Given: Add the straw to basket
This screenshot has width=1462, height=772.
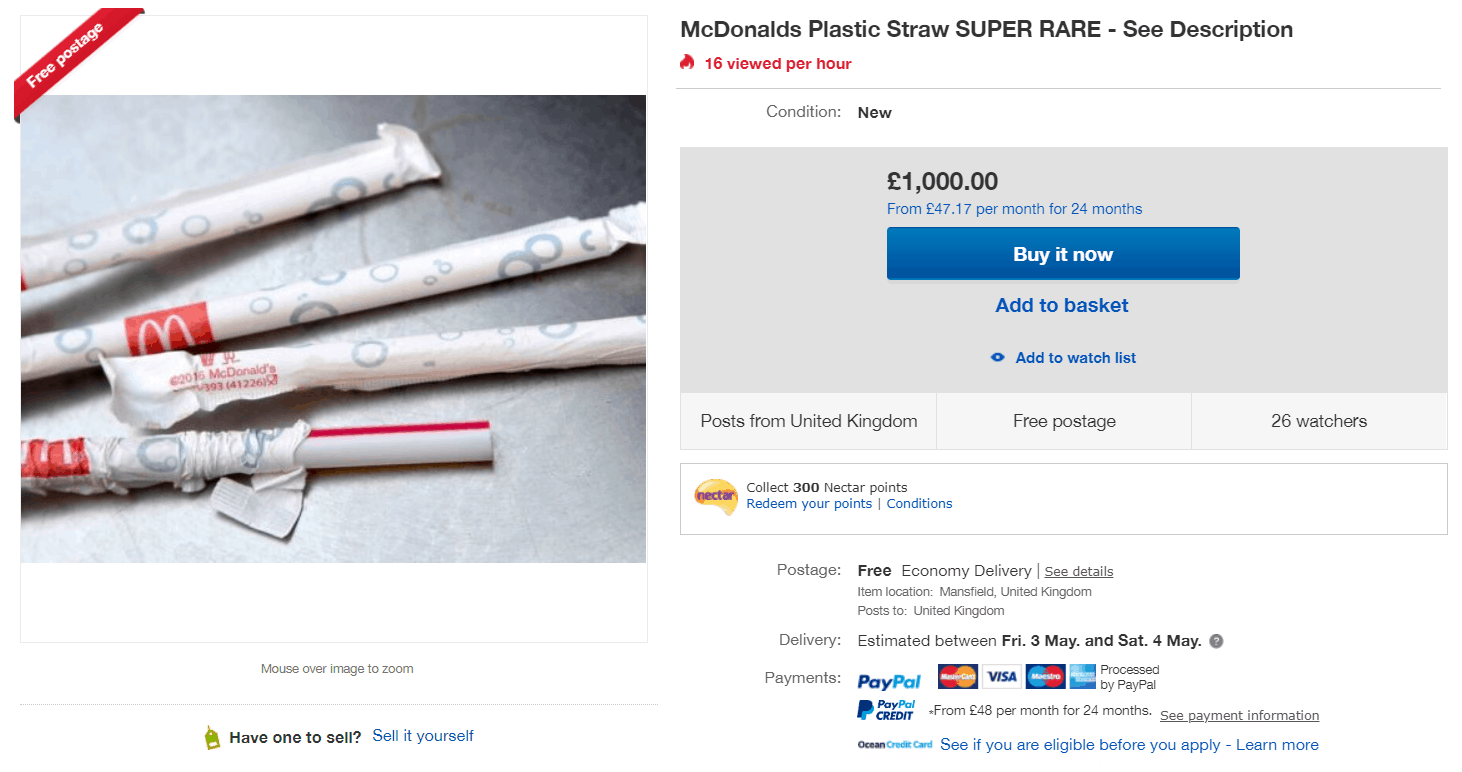Looking at the screenshot, I should pos(1062,306).
